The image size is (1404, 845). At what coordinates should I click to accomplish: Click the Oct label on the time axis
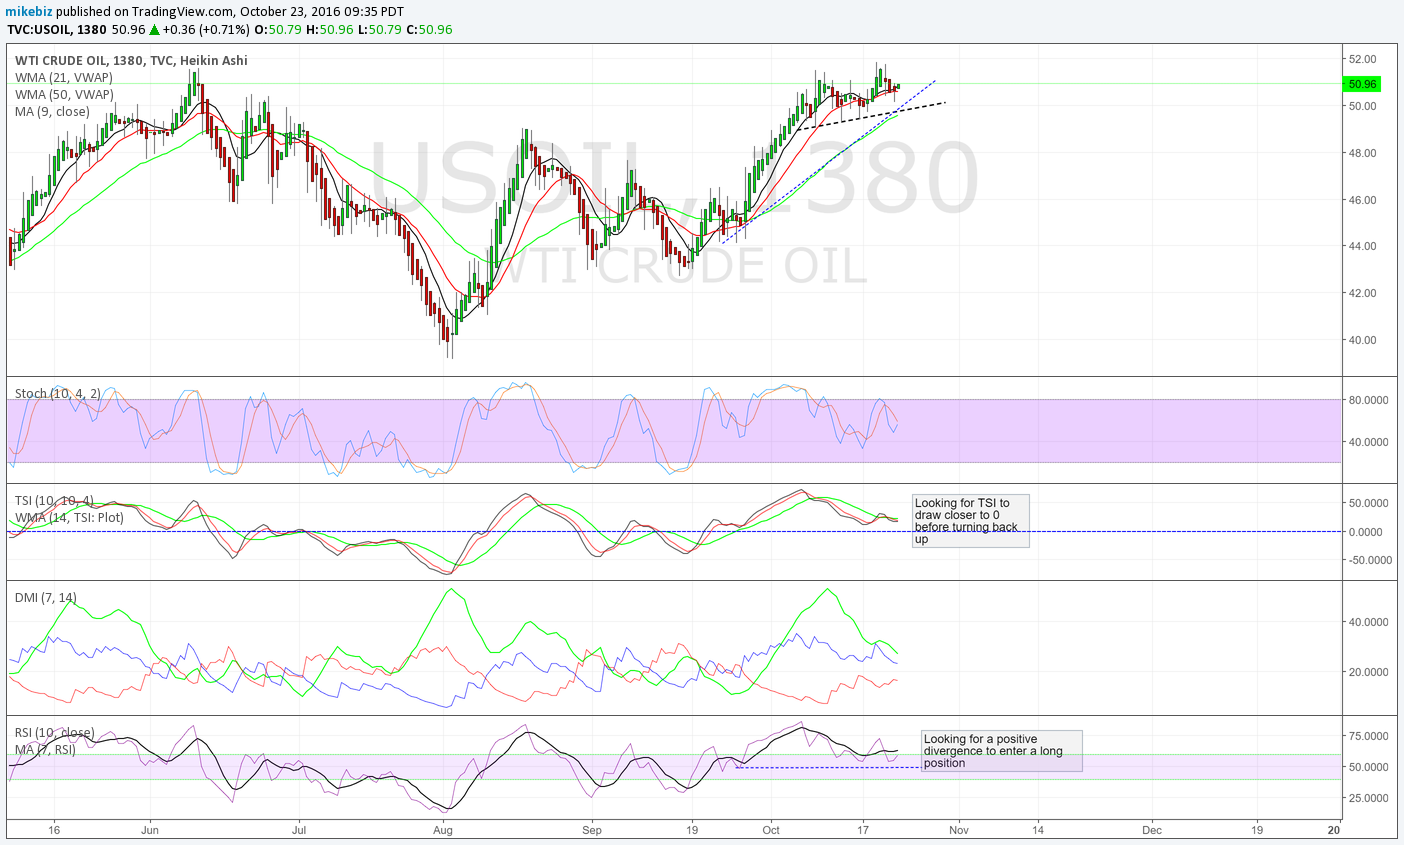pyautogui.click(x=771, y=830)
